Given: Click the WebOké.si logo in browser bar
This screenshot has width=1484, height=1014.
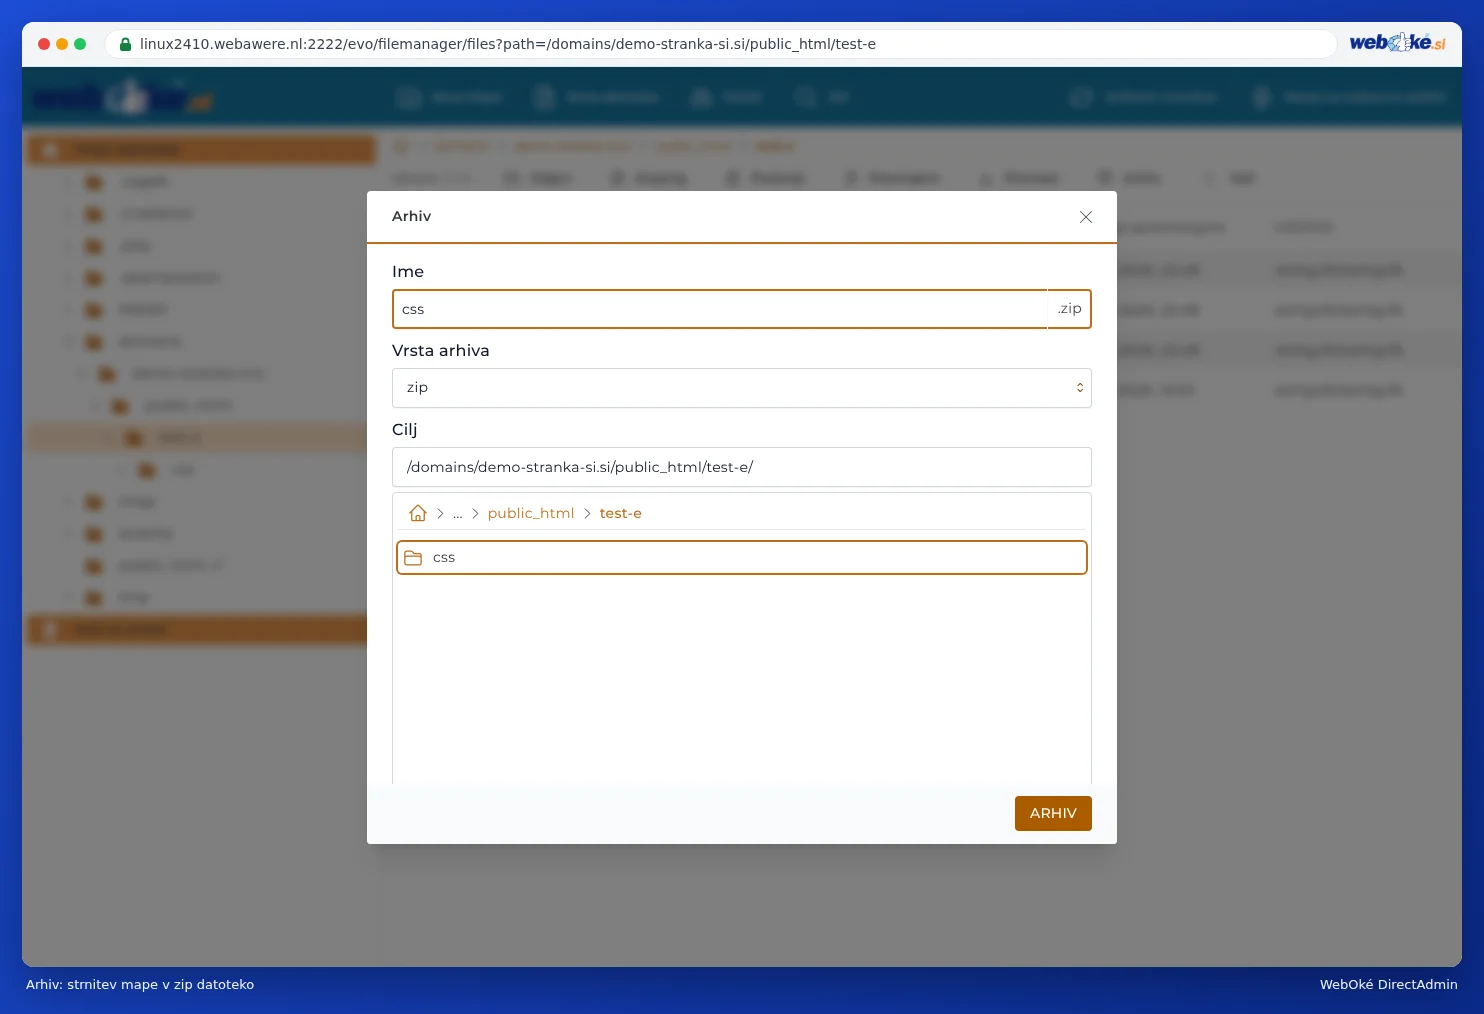Looking at the screenshot, I should (1397, 43).
